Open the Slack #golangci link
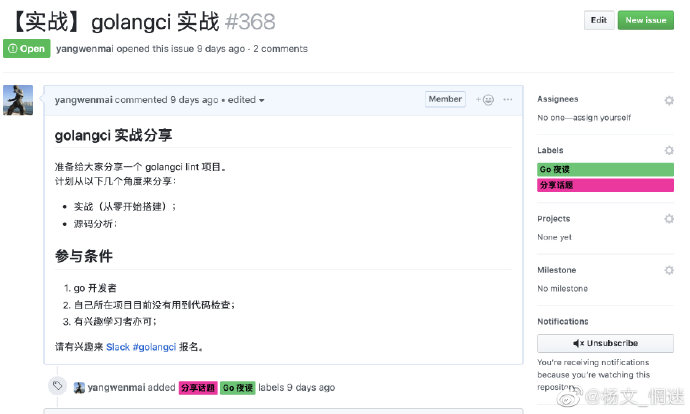The height and width of the screenshot is (414, 690). coord(141,347)
